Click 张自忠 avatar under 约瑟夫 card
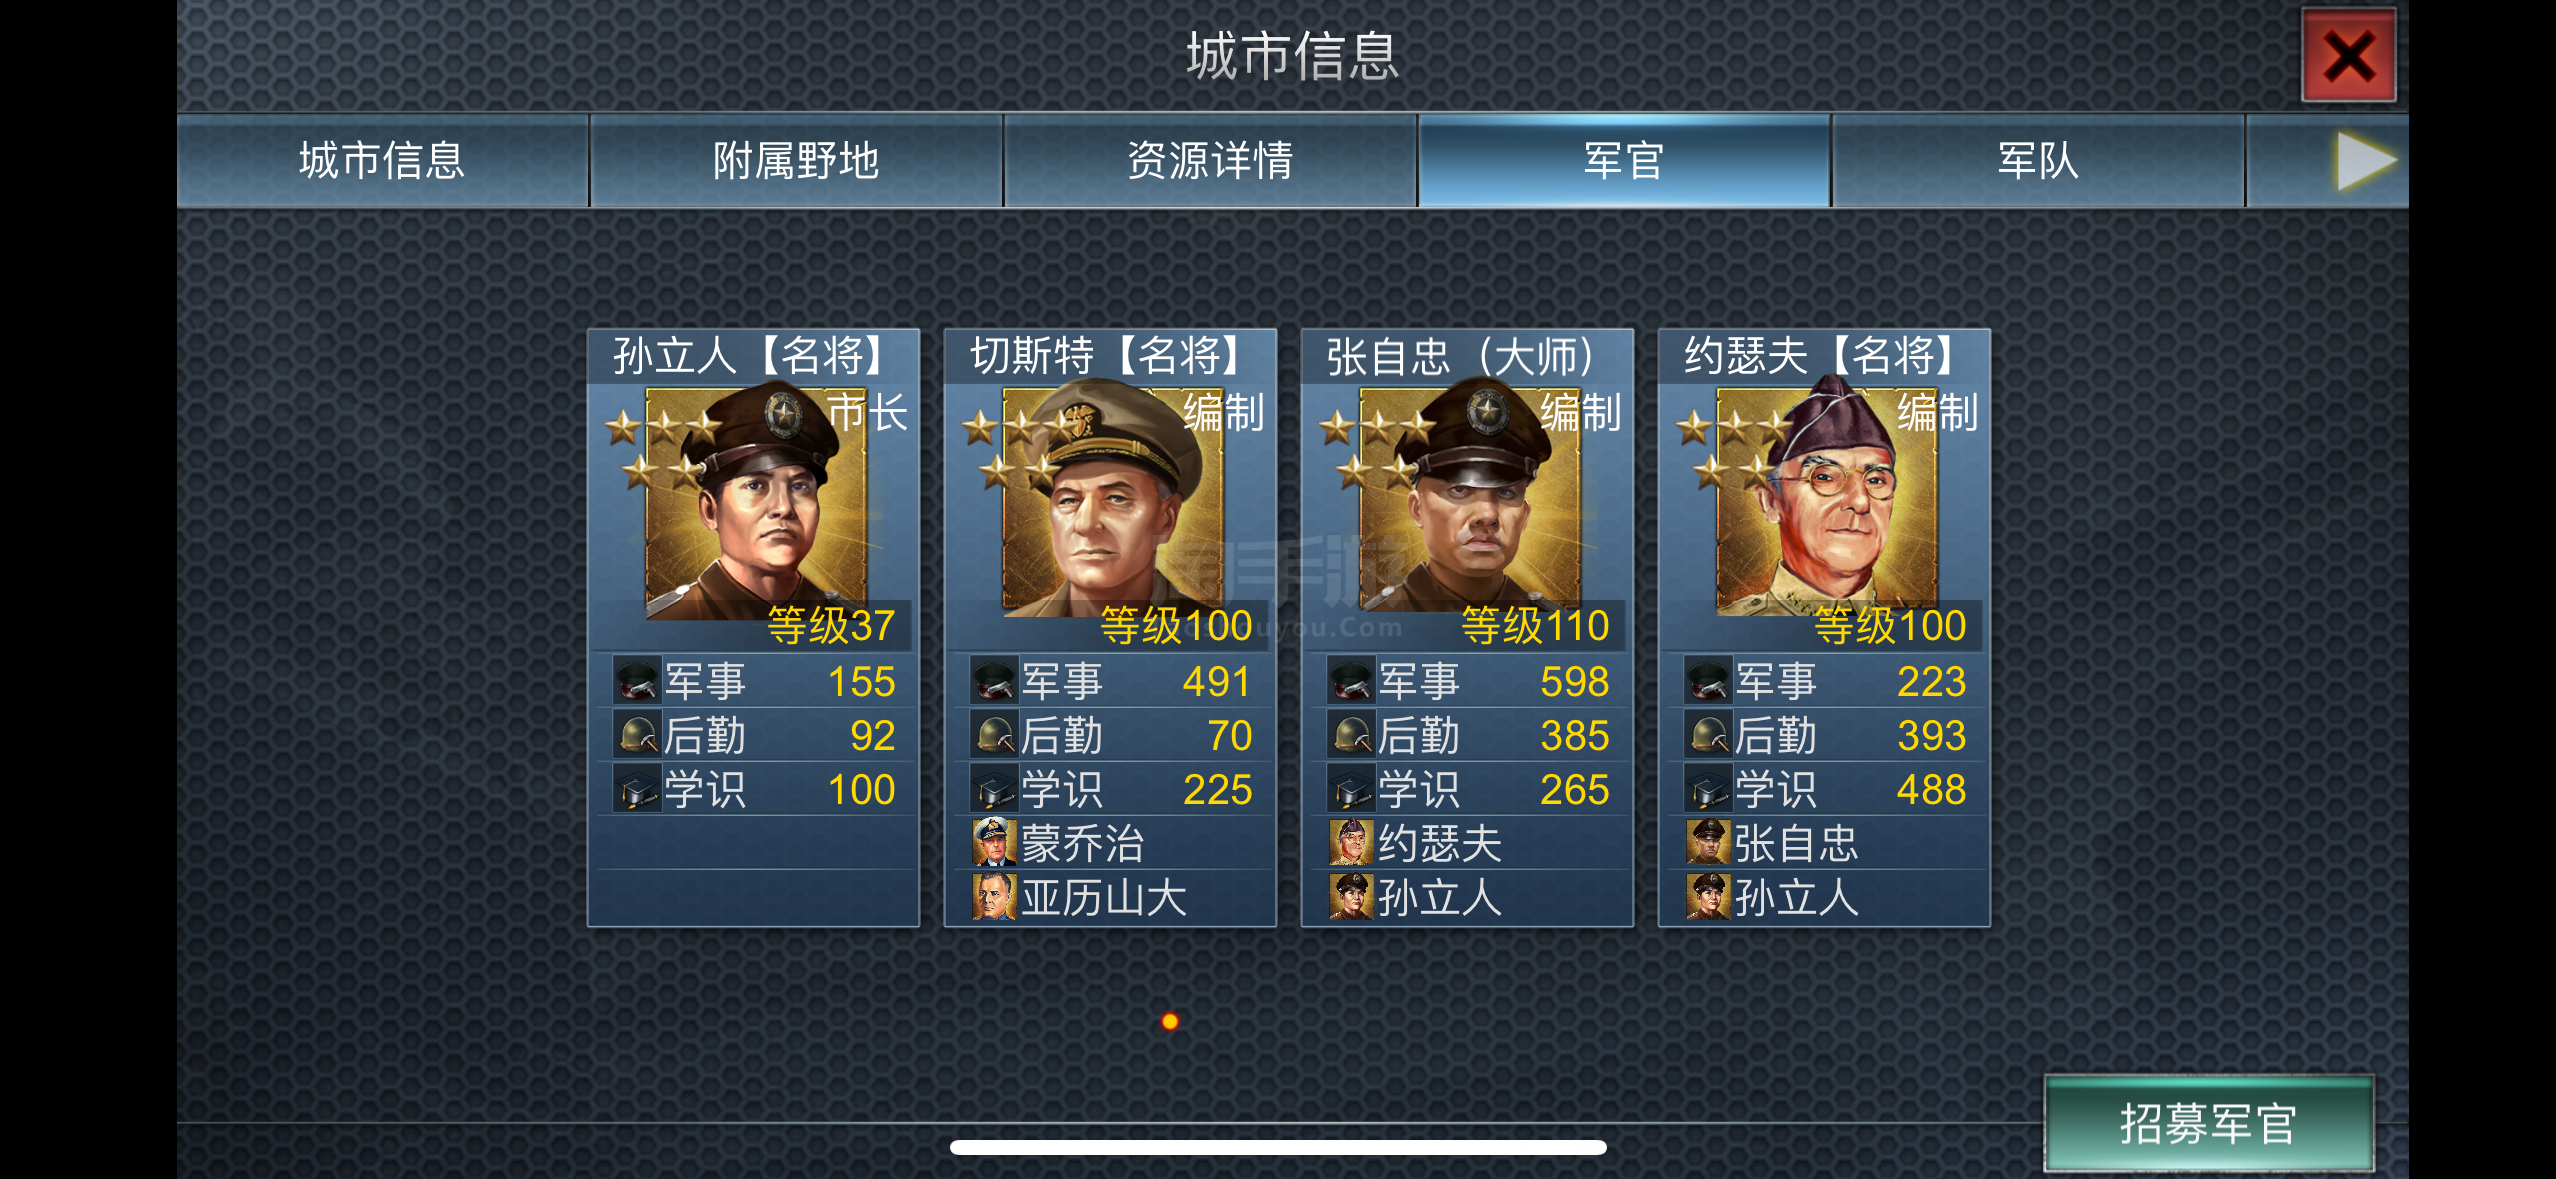2556x1179 pixels. [1709, 843]
